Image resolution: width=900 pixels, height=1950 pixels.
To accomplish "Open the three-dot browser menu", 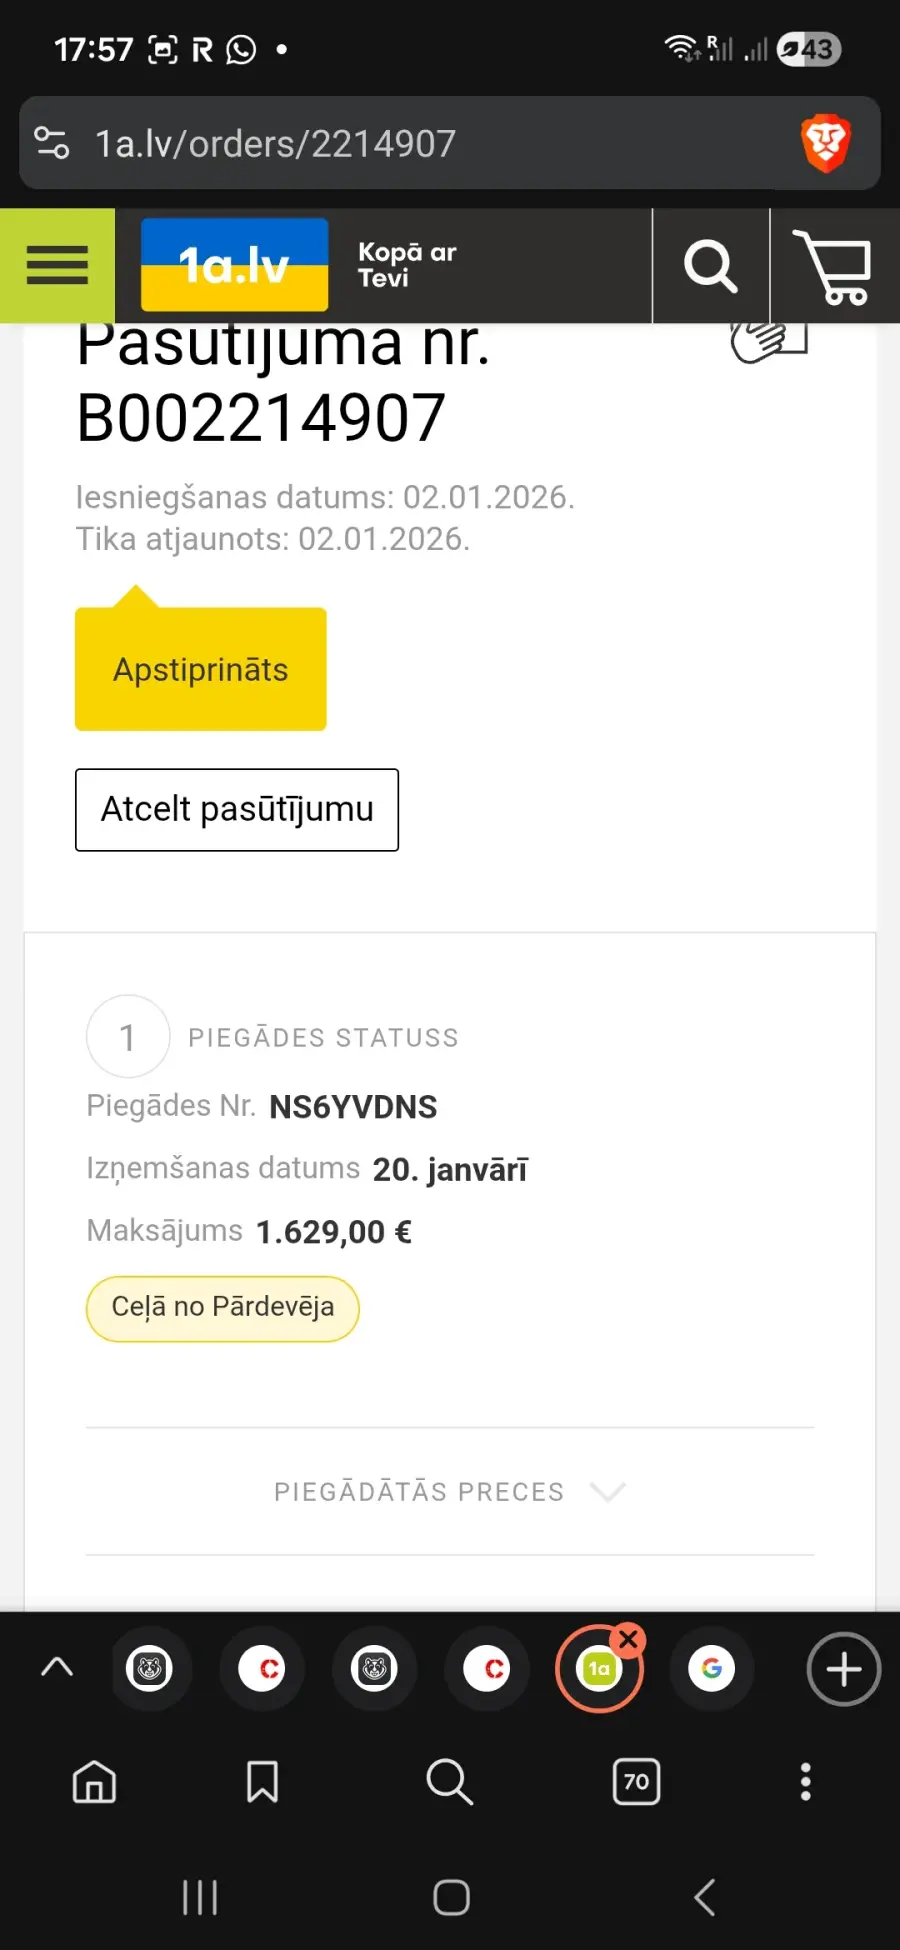I will click(x=805, y=1781).
